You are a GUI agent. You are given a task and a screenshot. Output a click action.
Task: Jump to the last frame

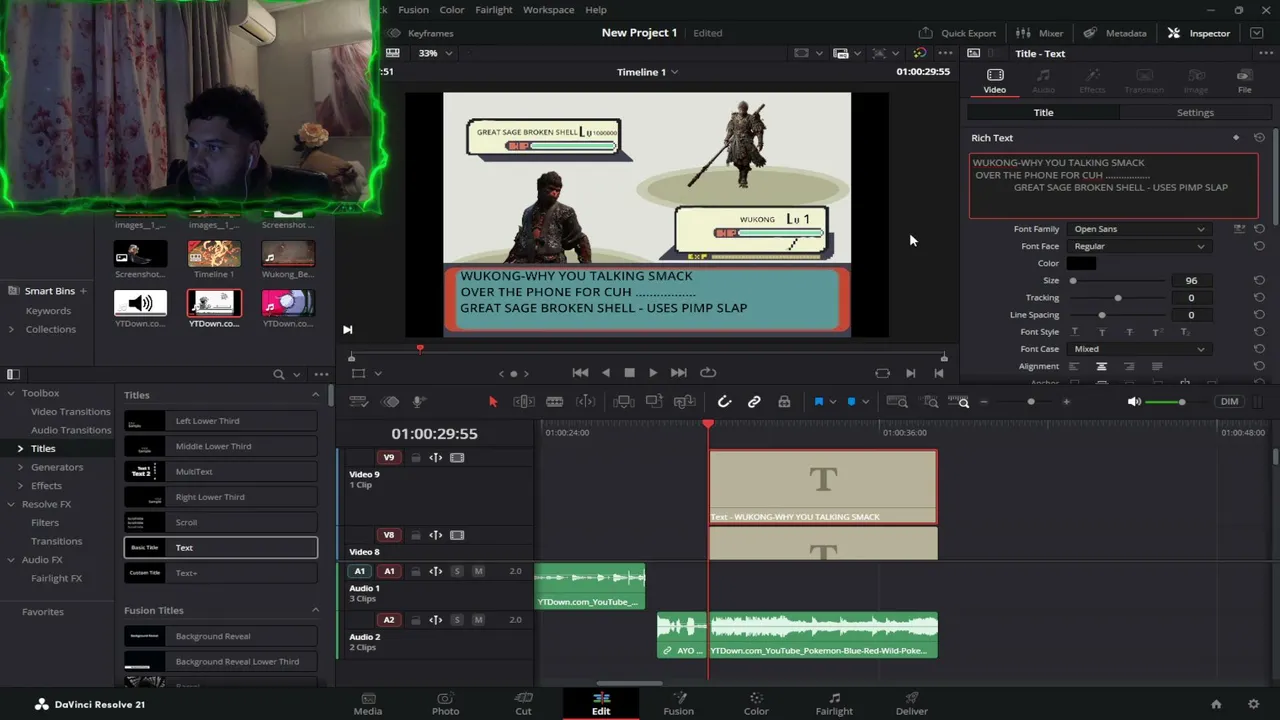click(678, 373)
